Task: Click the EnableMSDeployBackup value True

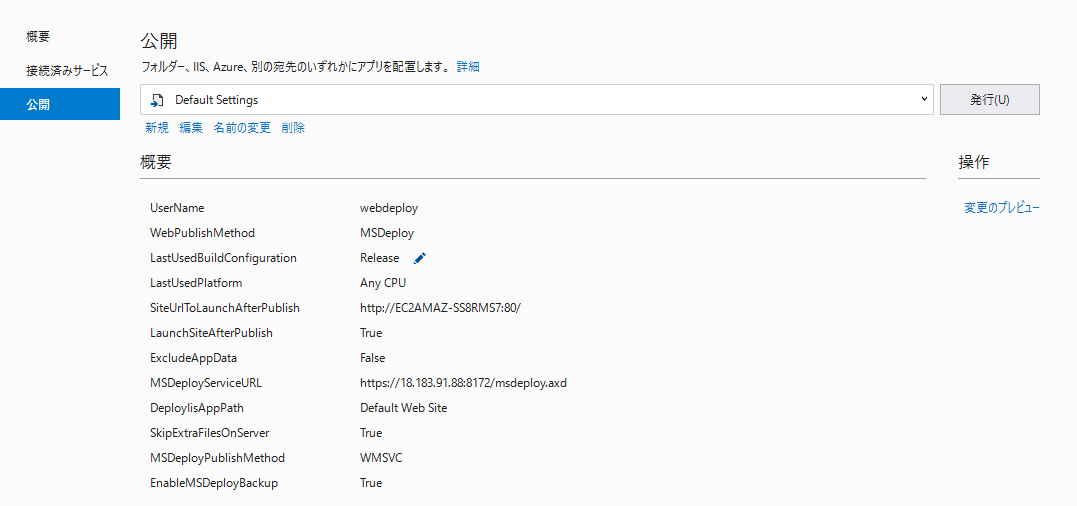Action: click(x=371, y=483)
